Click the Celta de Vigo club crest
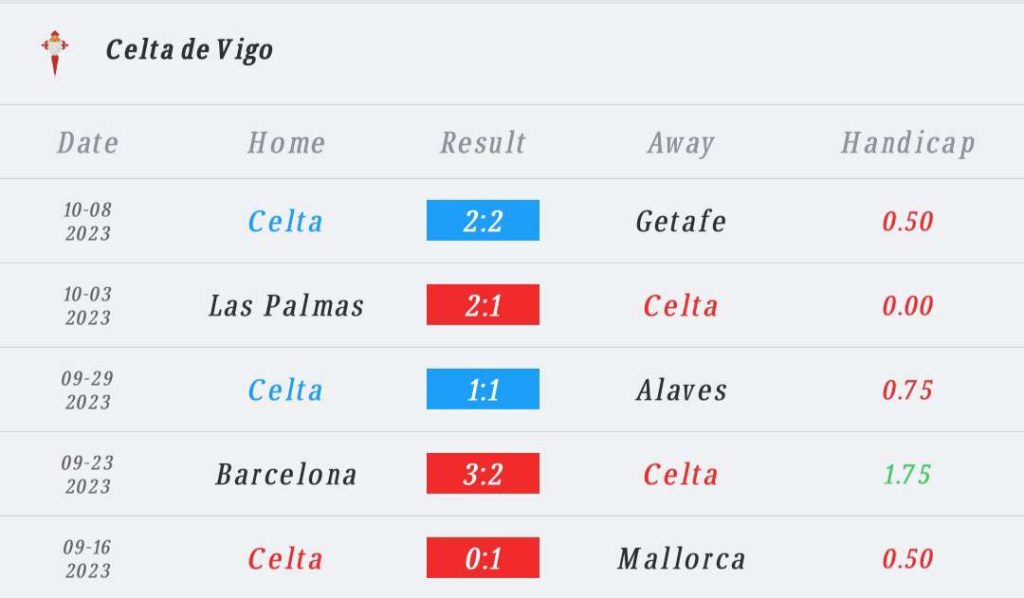 click(55, 52)
